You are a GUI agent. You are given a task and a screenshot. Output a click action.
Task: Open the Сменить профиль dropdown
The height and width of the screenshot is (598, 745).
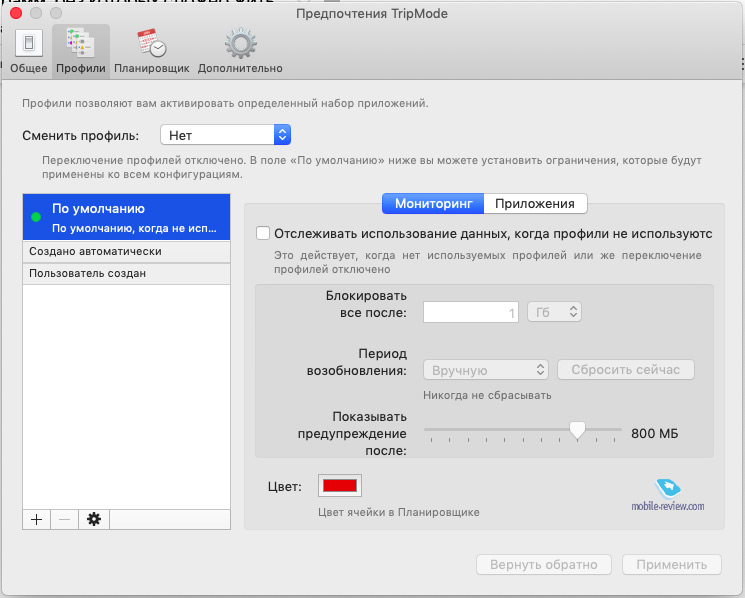point(226,135)
